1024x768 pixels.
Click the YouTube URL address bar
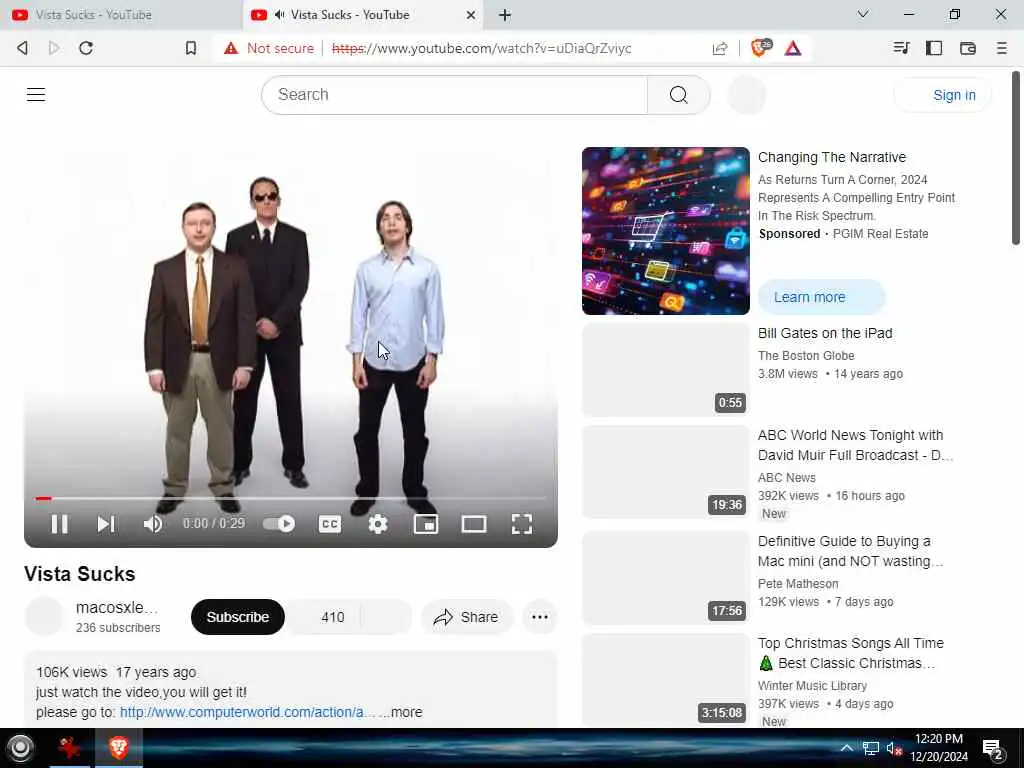click(x=481, y=48)
